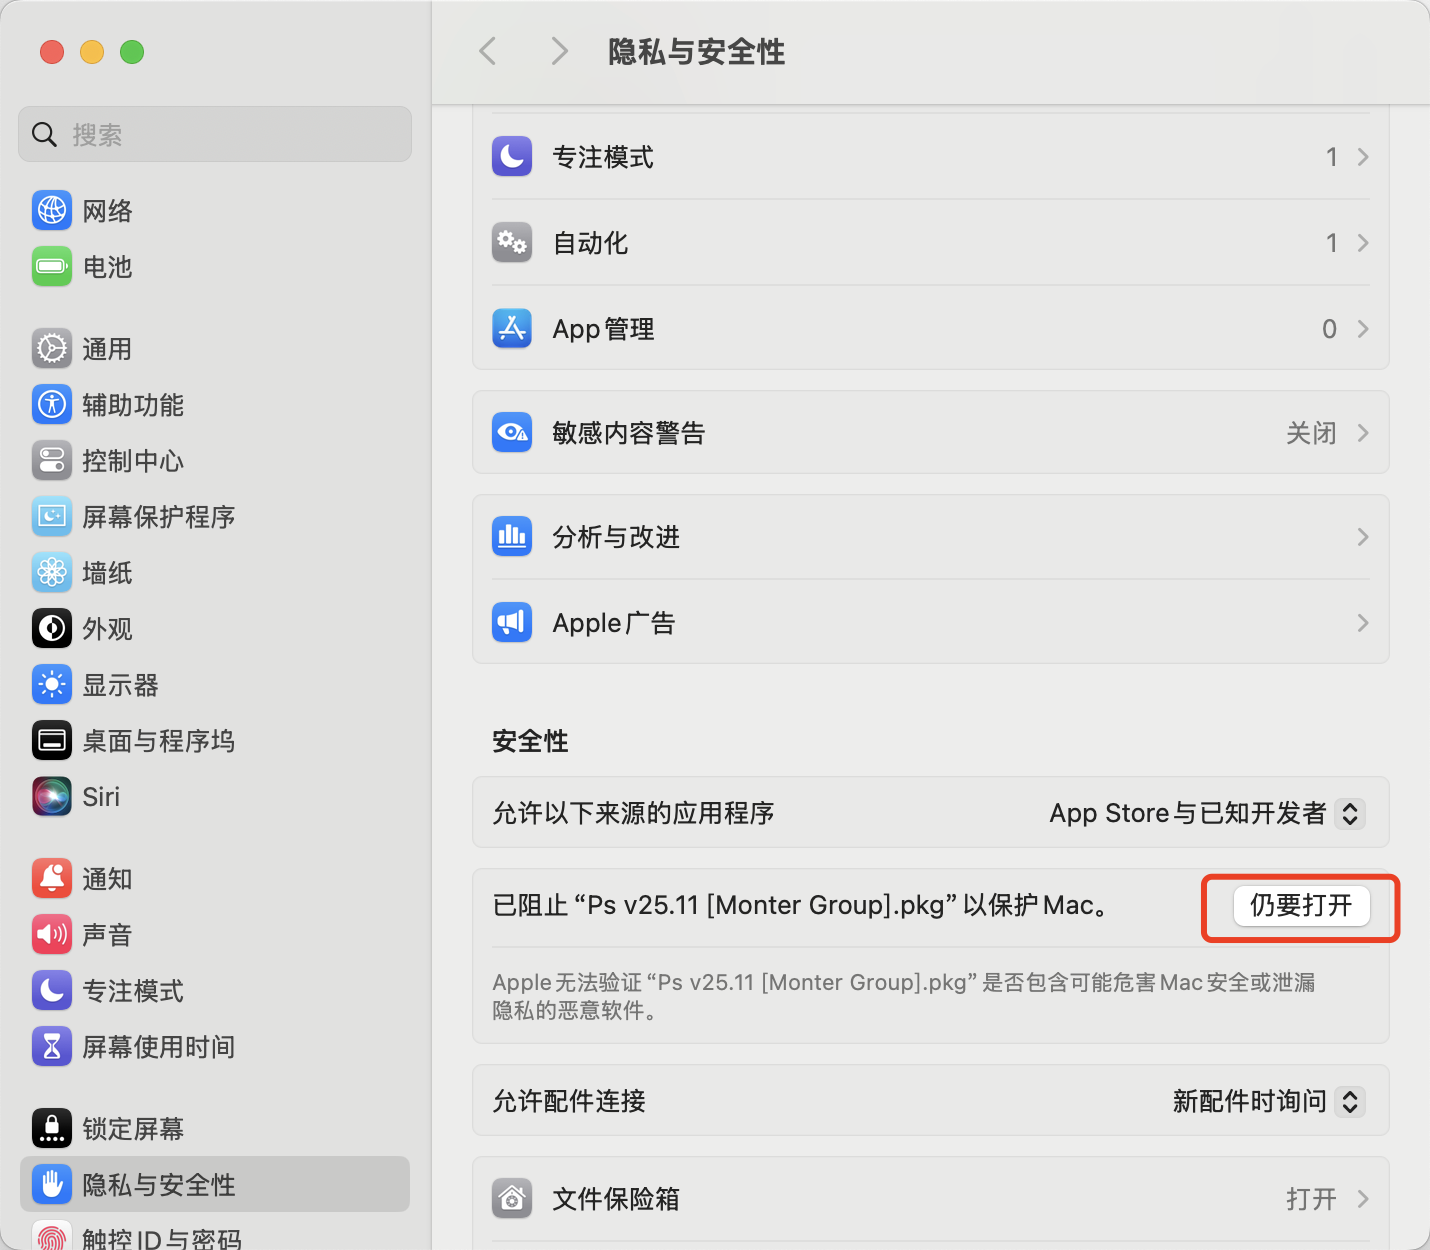Image resolution: width=1430 pixels, height=1250 pixels.
Task: Click the FileVault house icon
Action: tap(512, 1199)
